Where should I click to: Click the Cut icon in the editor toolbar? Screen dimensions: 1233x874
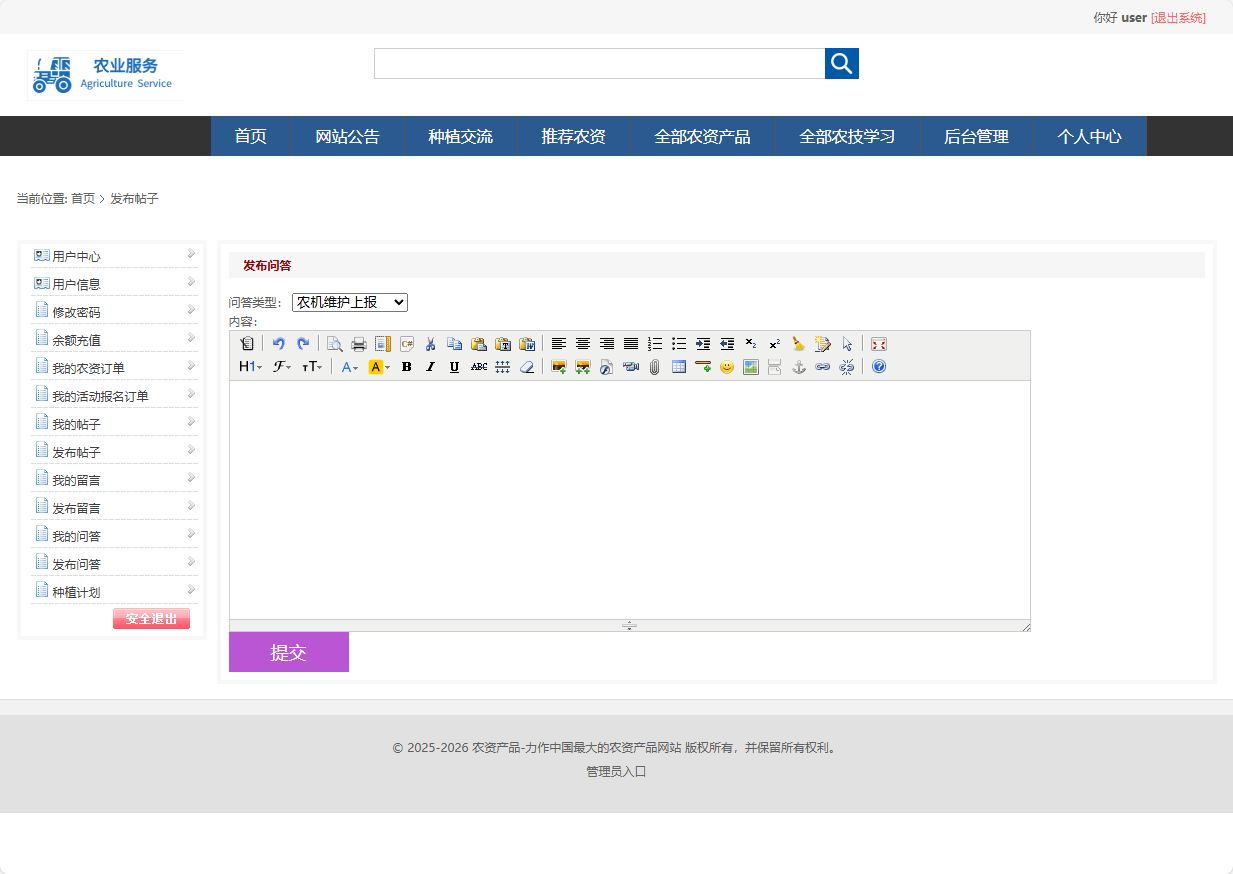coord(429,343)
